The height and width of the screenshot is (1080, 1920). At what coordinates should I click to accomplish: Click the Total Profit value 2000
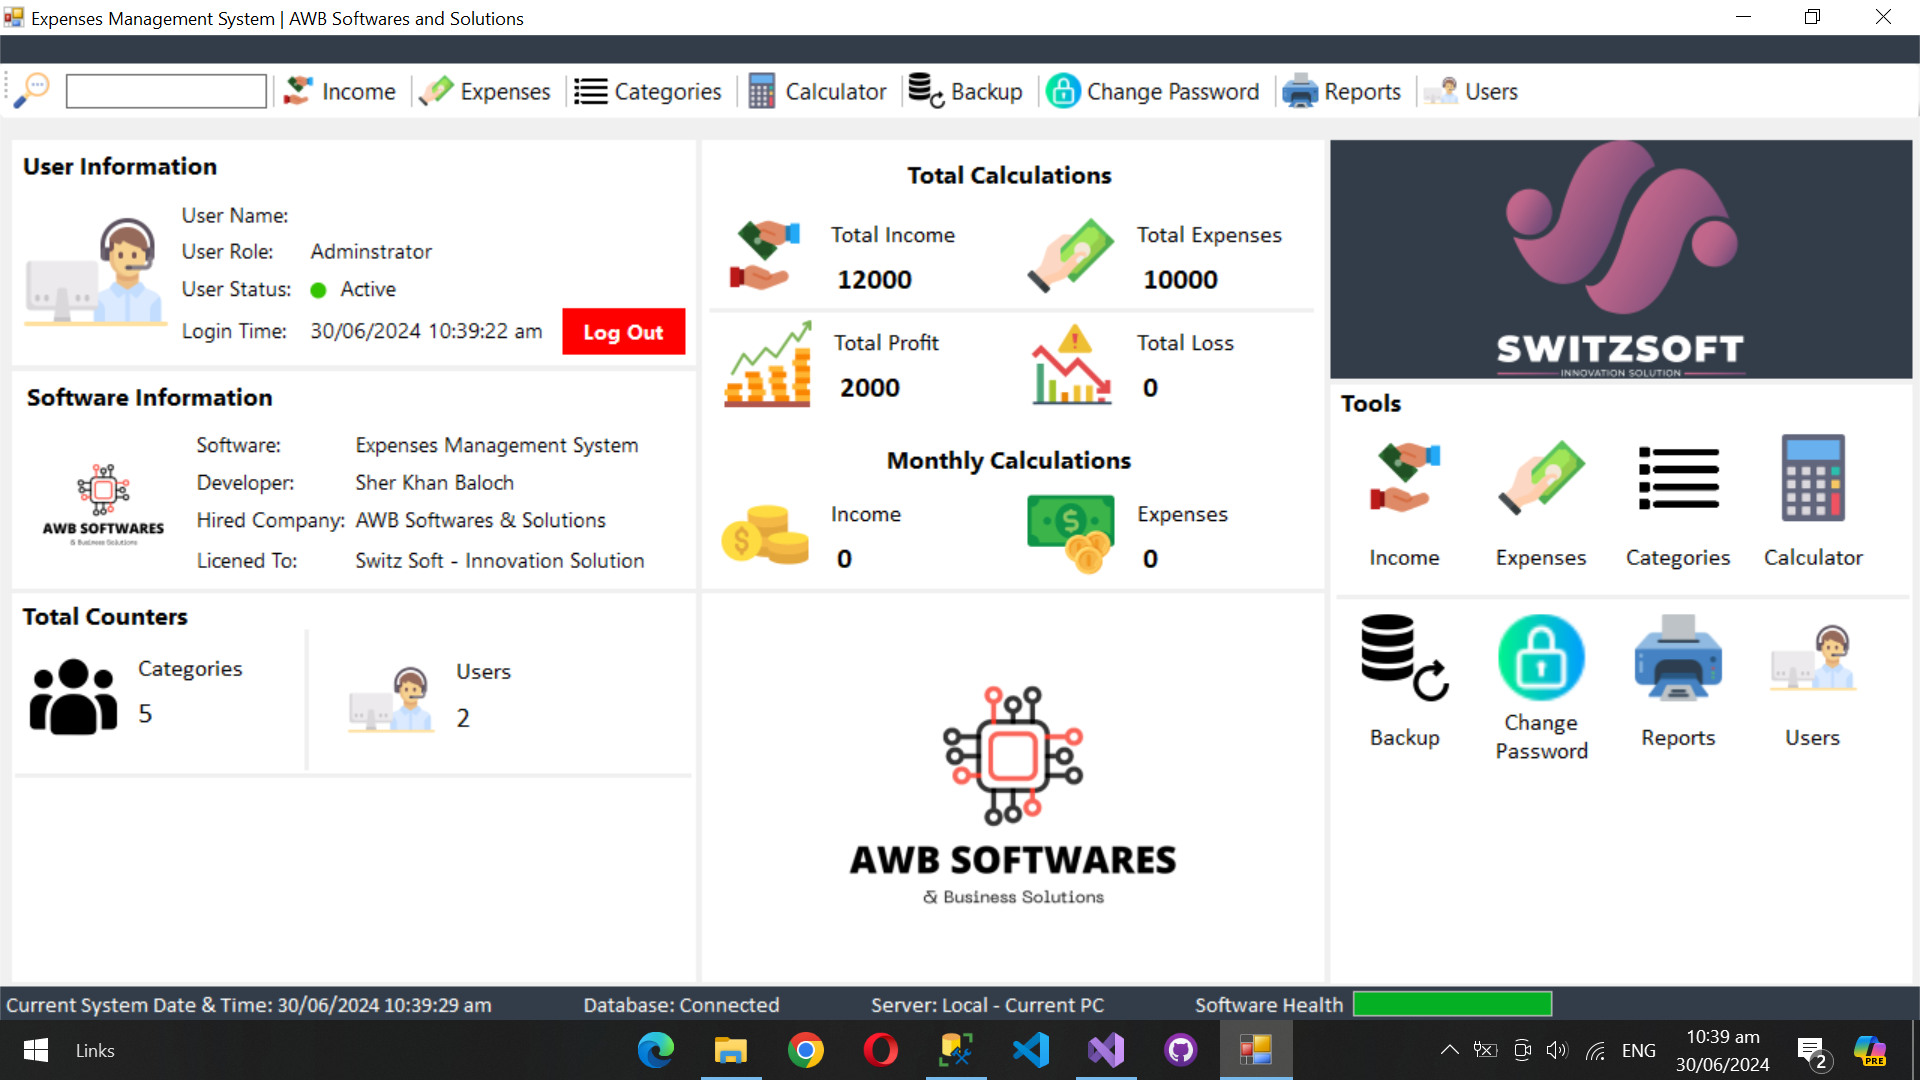click(870, 388)
